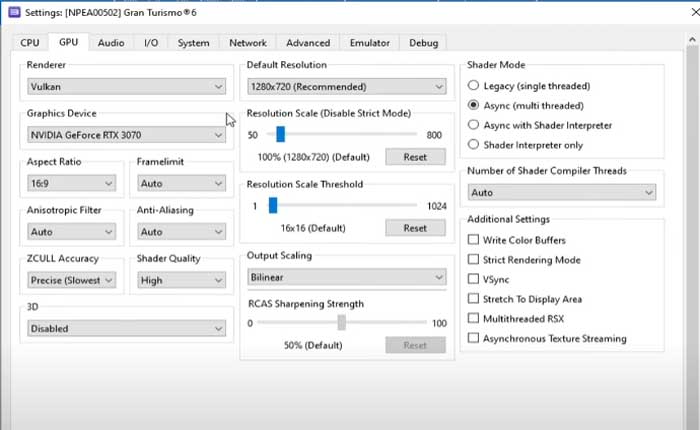
Task: Open the Framelimit dropdown
Action: point(182,184)
